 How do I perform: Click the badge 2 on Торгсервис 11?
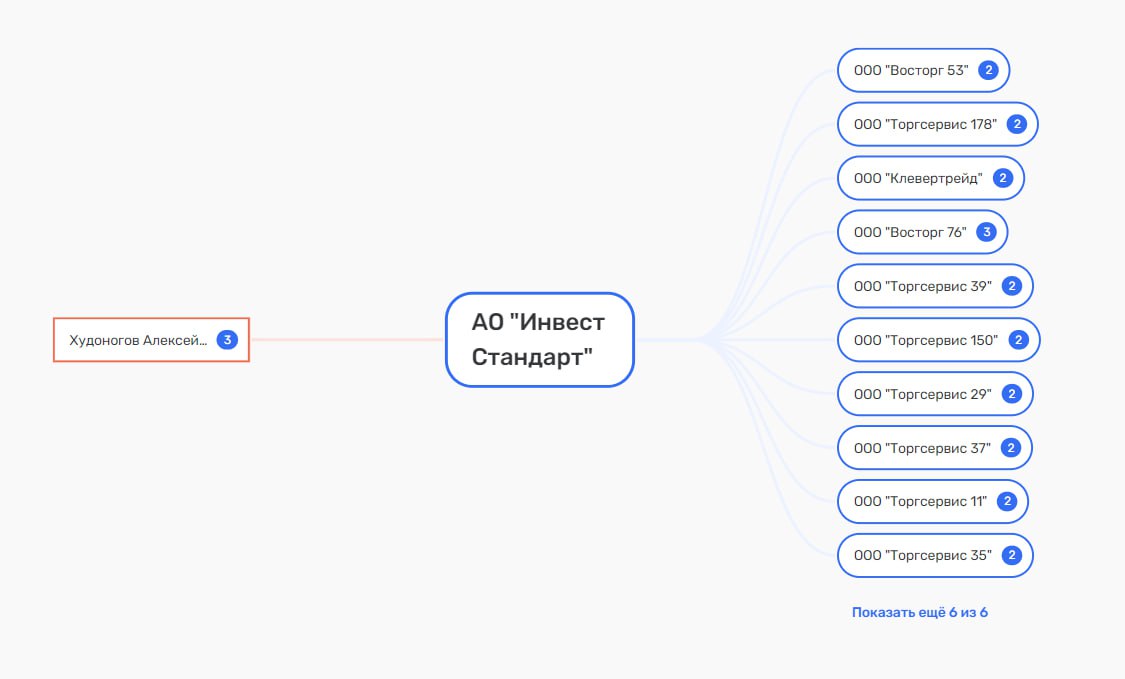coord(1007,501)
